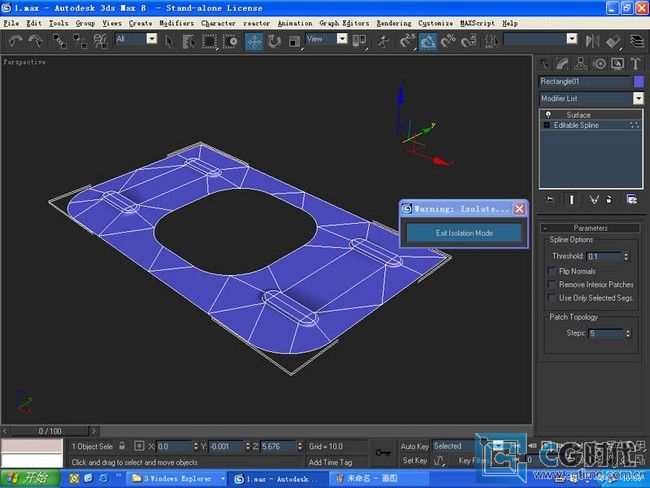
Task: Select Editable Spline in modifier stack
Action: [576, 125]
